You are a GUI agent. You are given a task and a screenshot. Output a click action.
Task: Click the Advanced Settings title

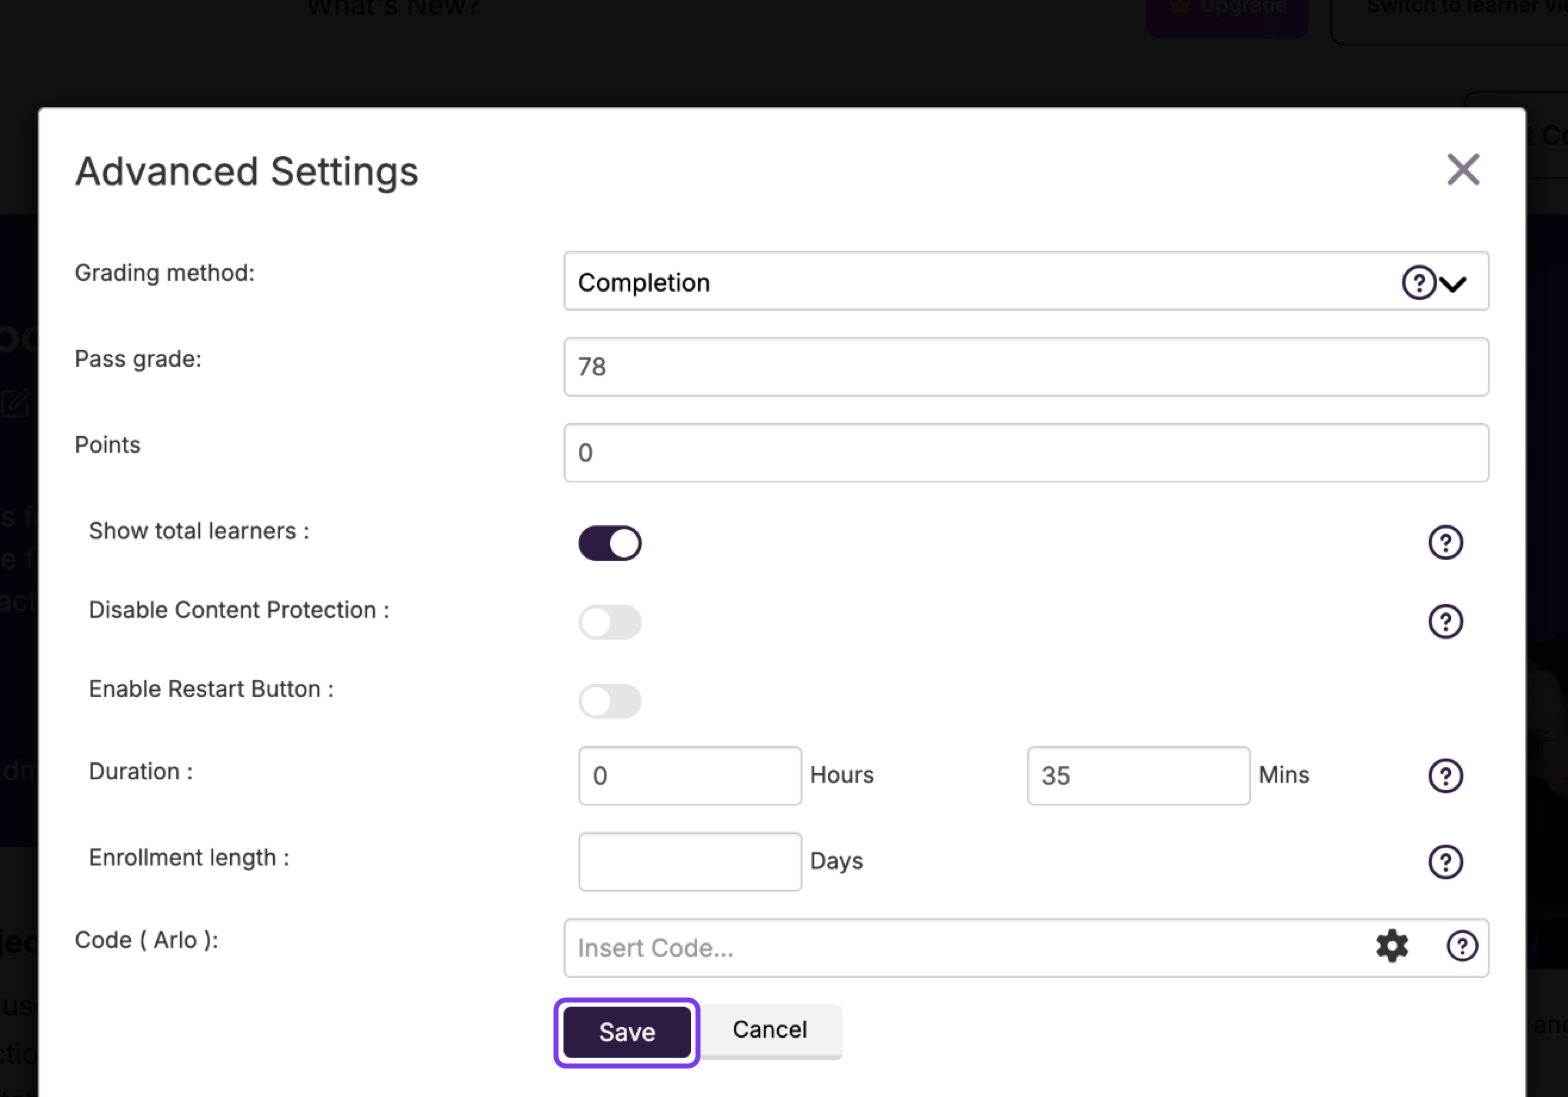pyautogui.click(x=247, y=172)
